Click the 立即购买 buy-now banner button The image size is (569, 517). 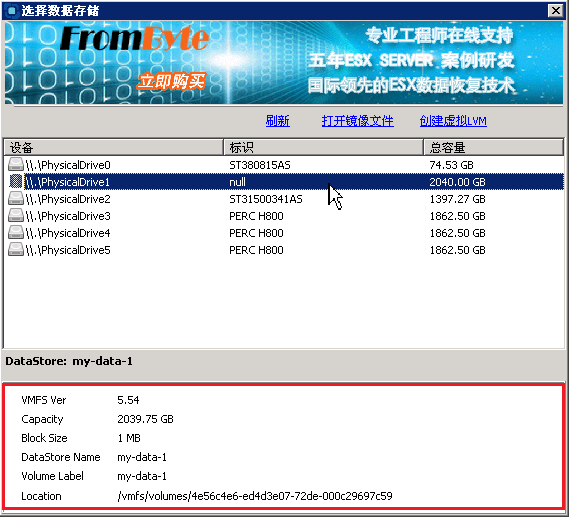[171, 81]
